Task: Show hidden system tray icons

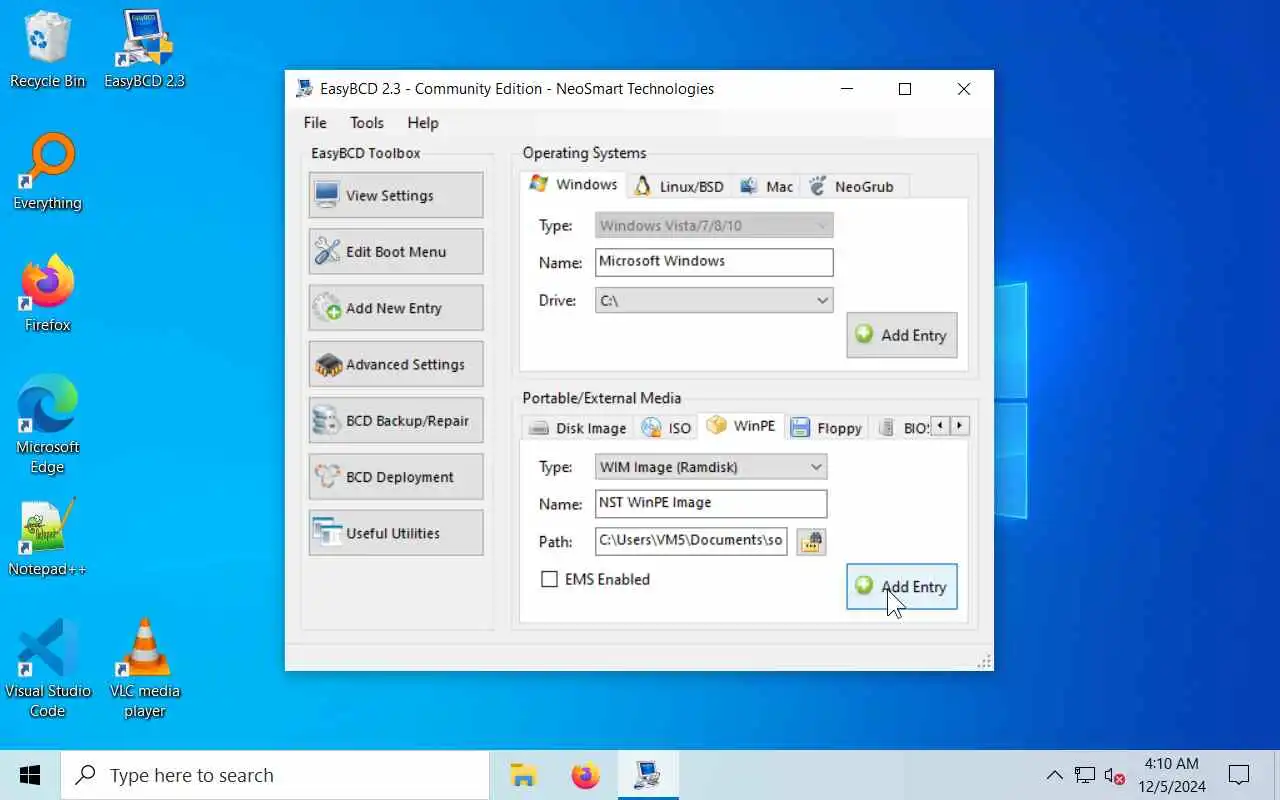Action: 1054,775
